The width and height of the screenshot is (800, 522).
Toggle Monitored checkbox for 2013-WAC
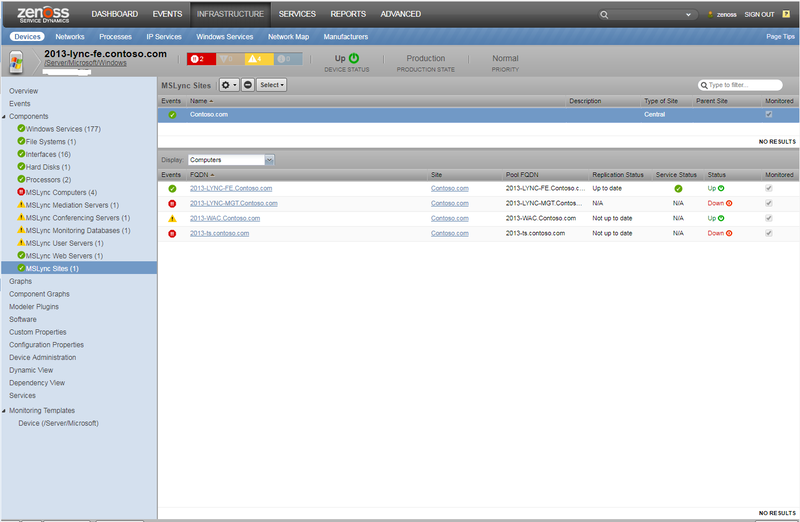point(769,218)
